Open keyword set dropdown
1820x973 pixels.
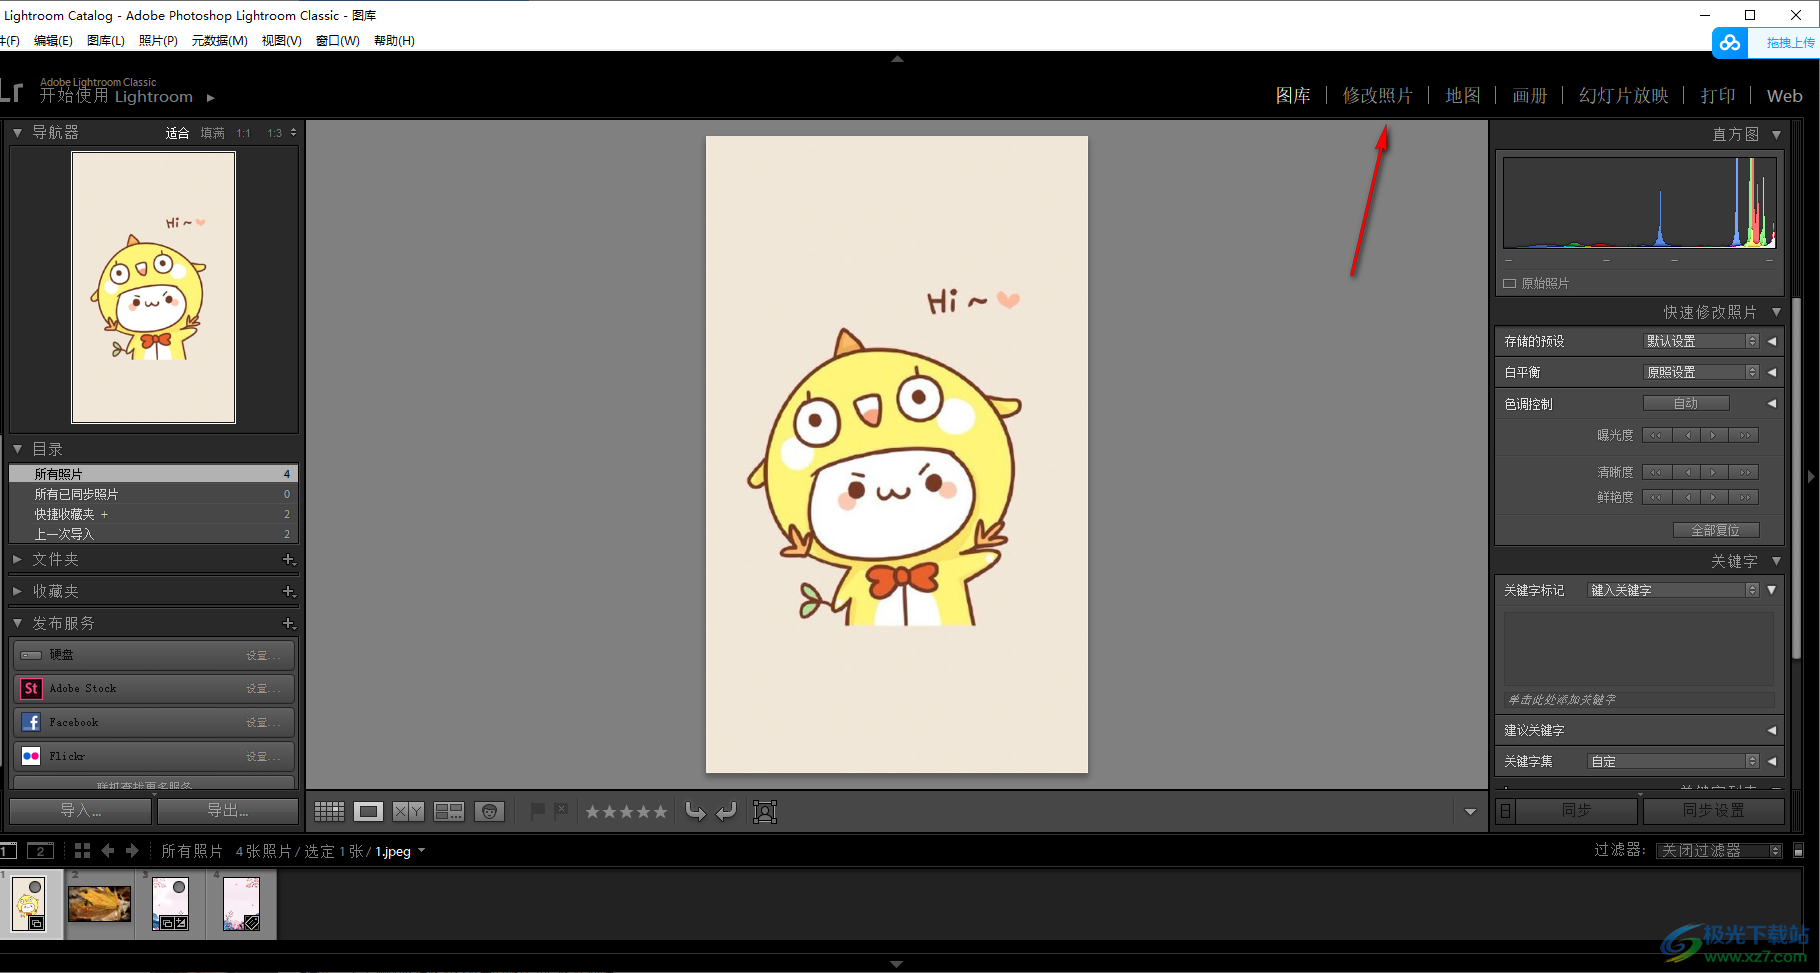click(1673, 761)
